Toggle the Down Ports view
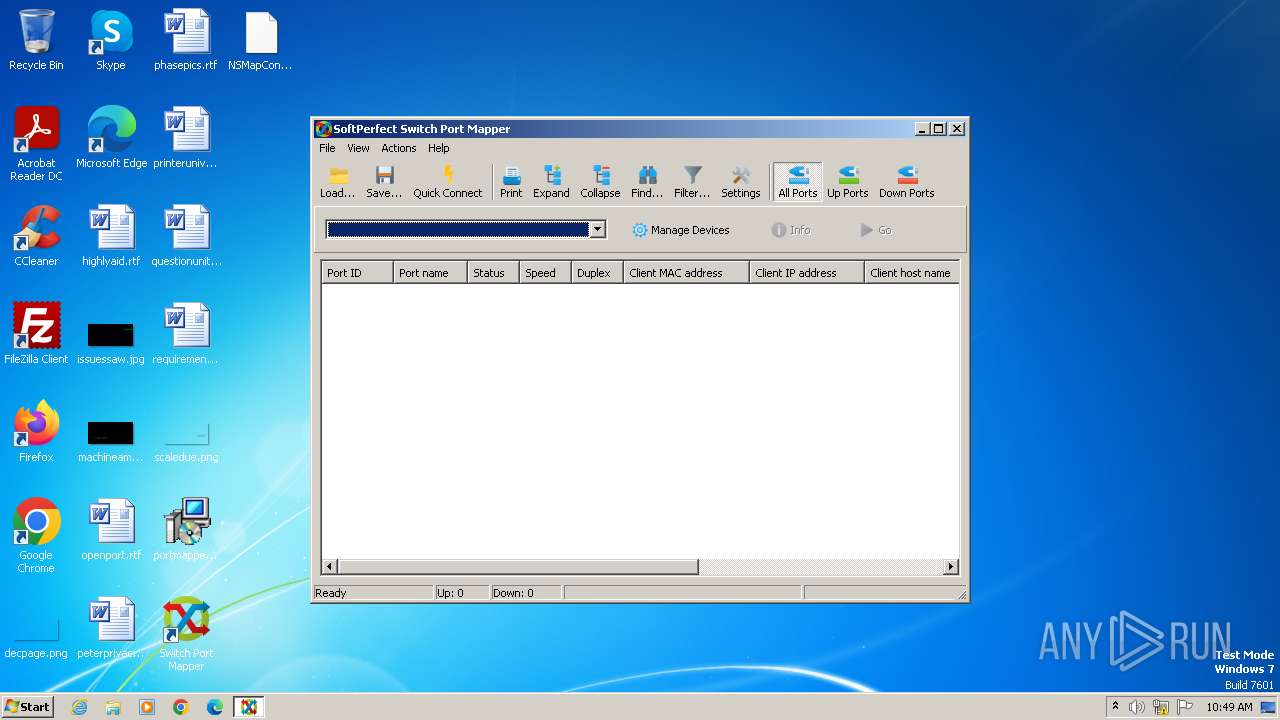 coord(907,182)
